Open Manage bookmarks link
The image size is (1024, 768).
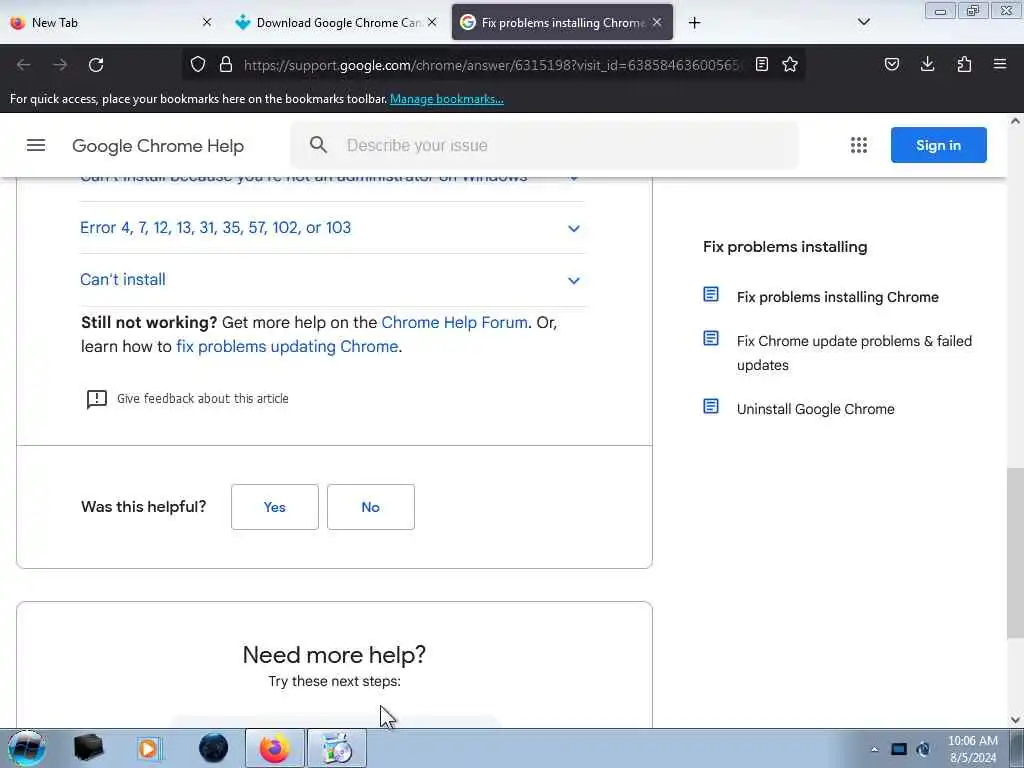pos(447,99)
